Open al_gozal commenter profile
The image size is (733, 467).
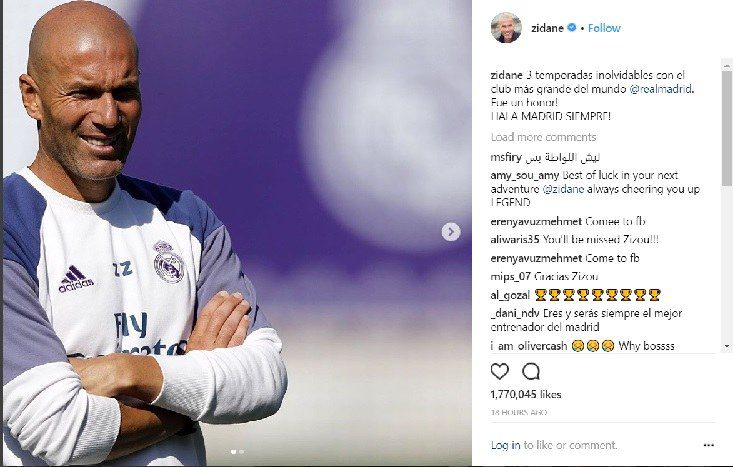pyautogui.click(x=510, y=295)
